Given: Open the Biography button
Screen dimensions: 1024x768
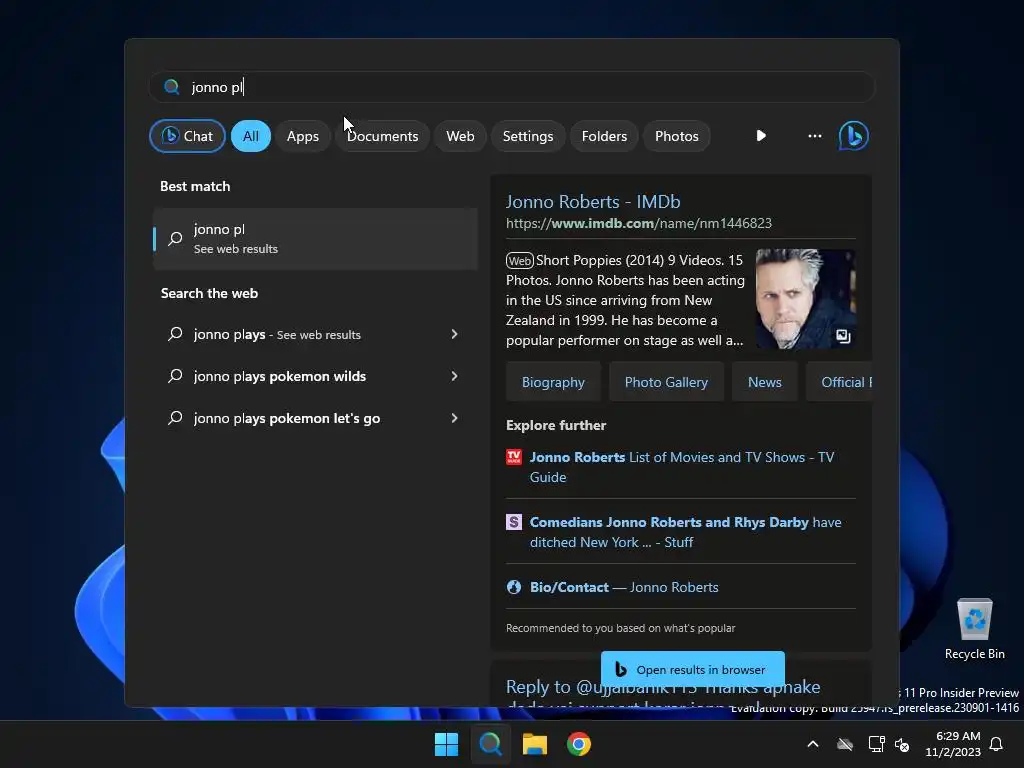Looking at the screenshot, I should click(x=553, y=382).
